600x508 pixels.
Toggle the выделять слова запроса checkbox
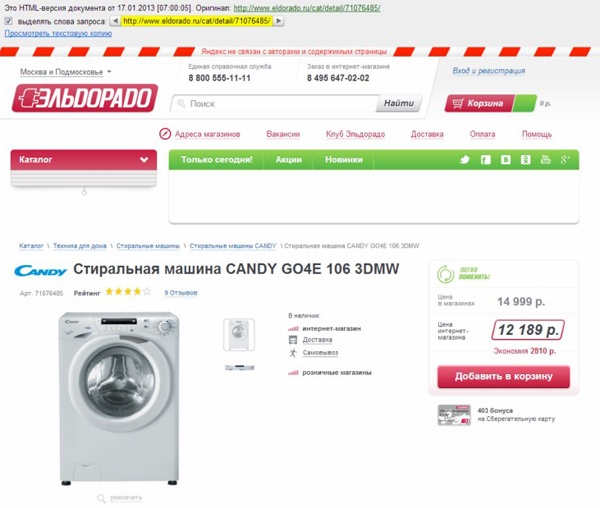[8, 21]
